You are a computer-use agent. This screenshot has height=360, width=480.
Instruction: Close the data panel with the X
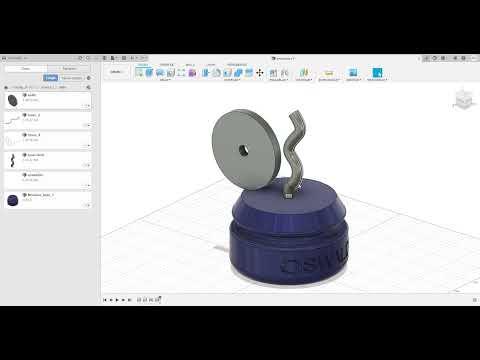click(x=96, y=58)
